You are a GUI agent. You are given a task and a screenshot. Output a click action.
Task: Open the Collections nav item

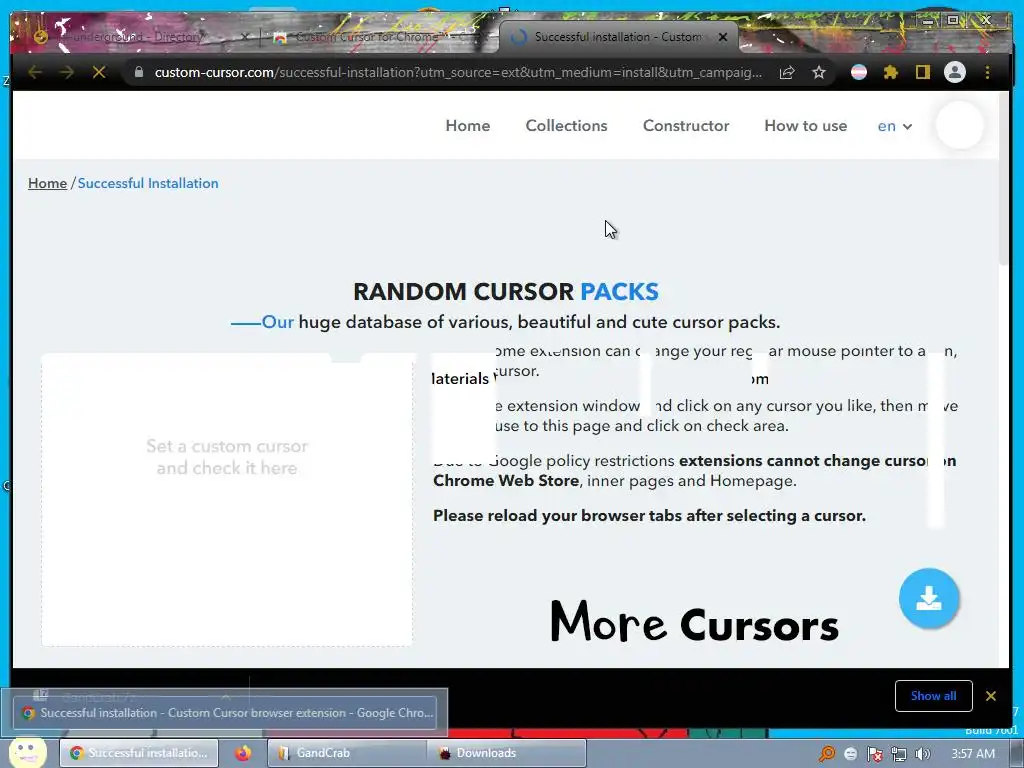pyautogui.click(x=566, y=125)
